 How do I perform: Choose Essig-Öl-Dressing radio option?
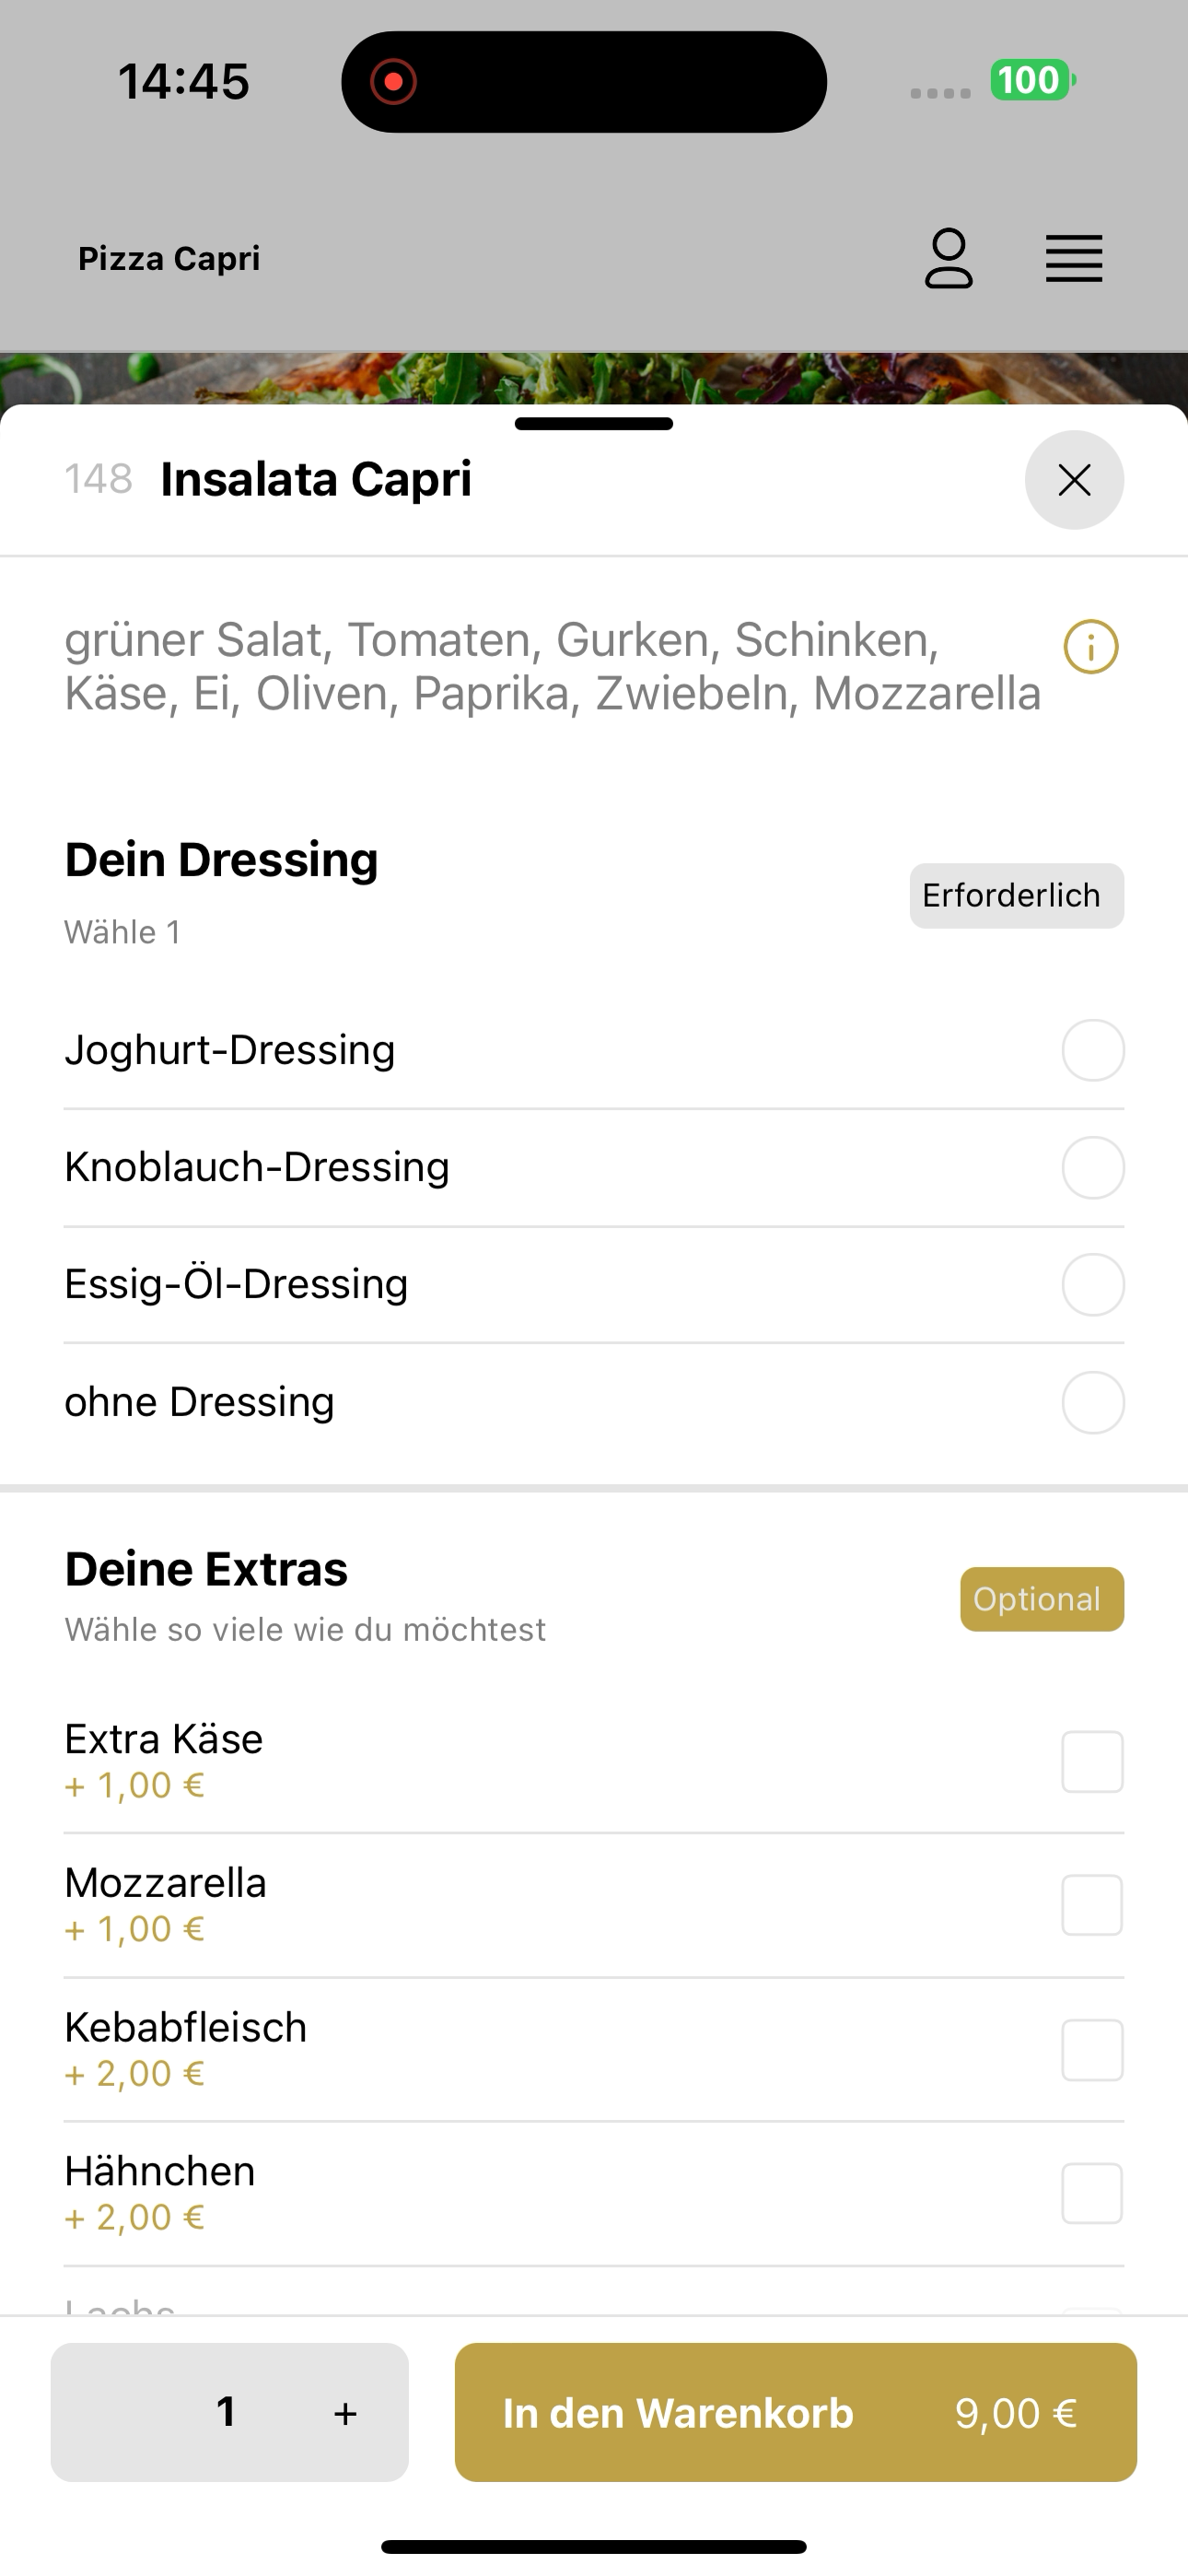(x=1093, y=1284)
